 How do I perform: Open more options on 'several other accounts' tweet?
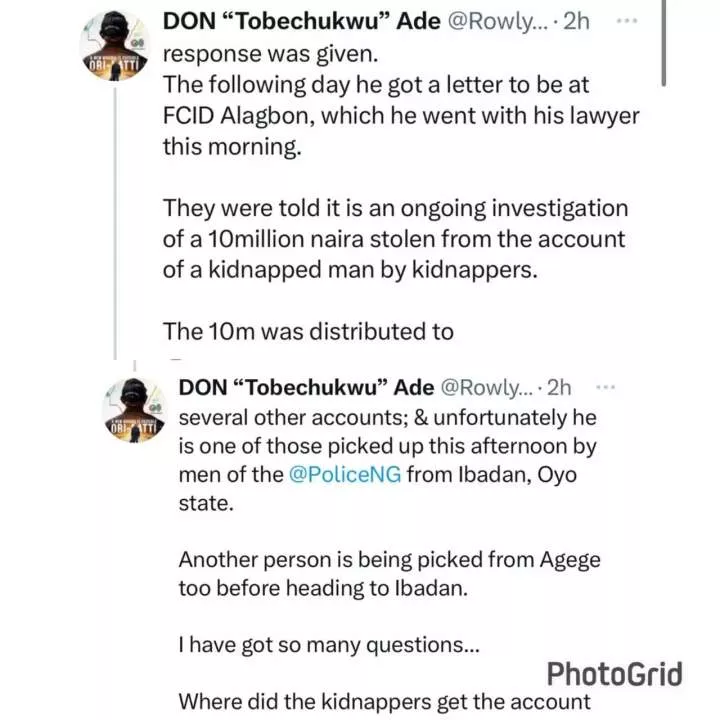(x=605, y=387)
